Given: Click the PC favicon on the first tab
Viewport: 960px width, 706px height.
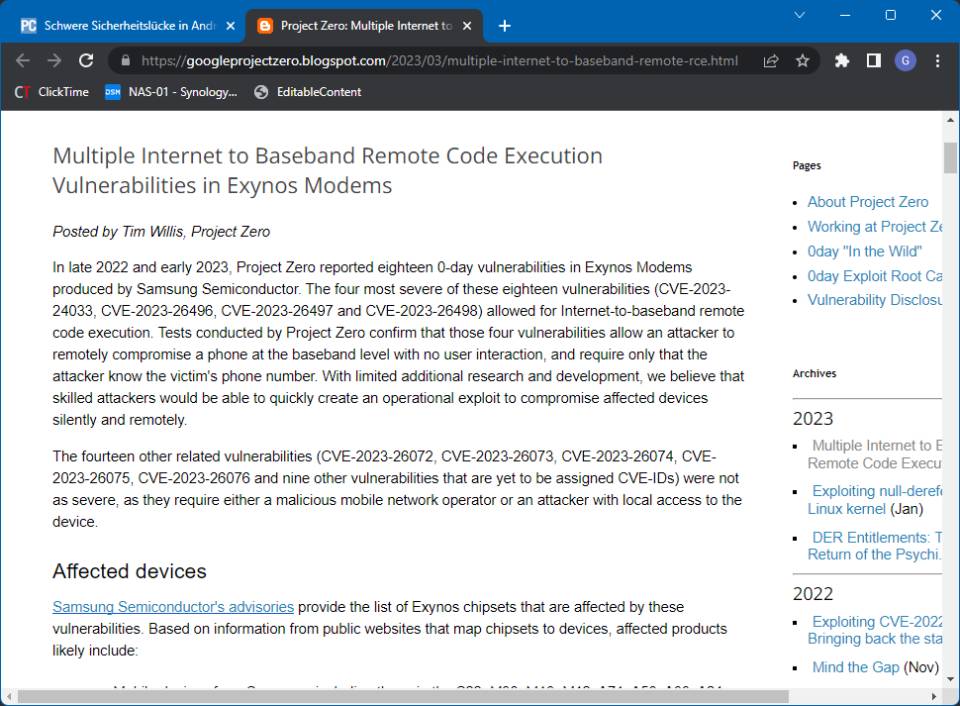Looking at the screenshot, I should [28, 26].
